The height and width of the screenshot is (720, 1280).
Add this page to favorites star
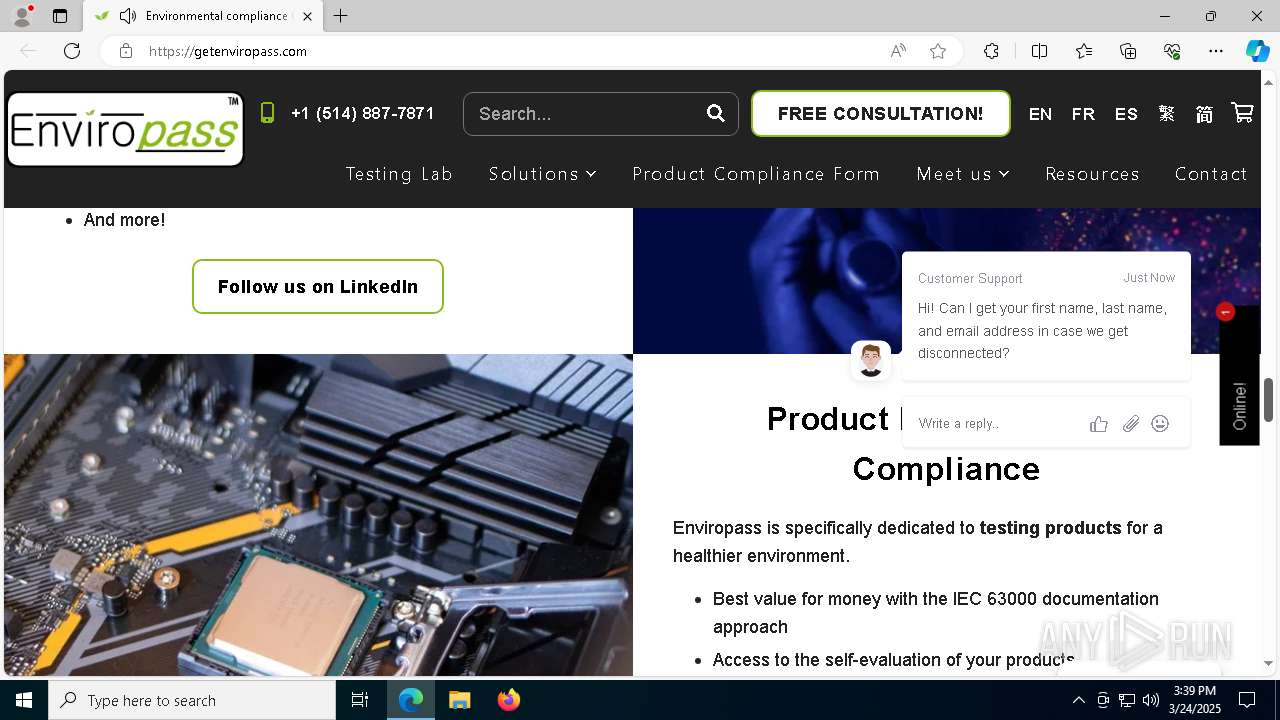(x=938, y=51)
